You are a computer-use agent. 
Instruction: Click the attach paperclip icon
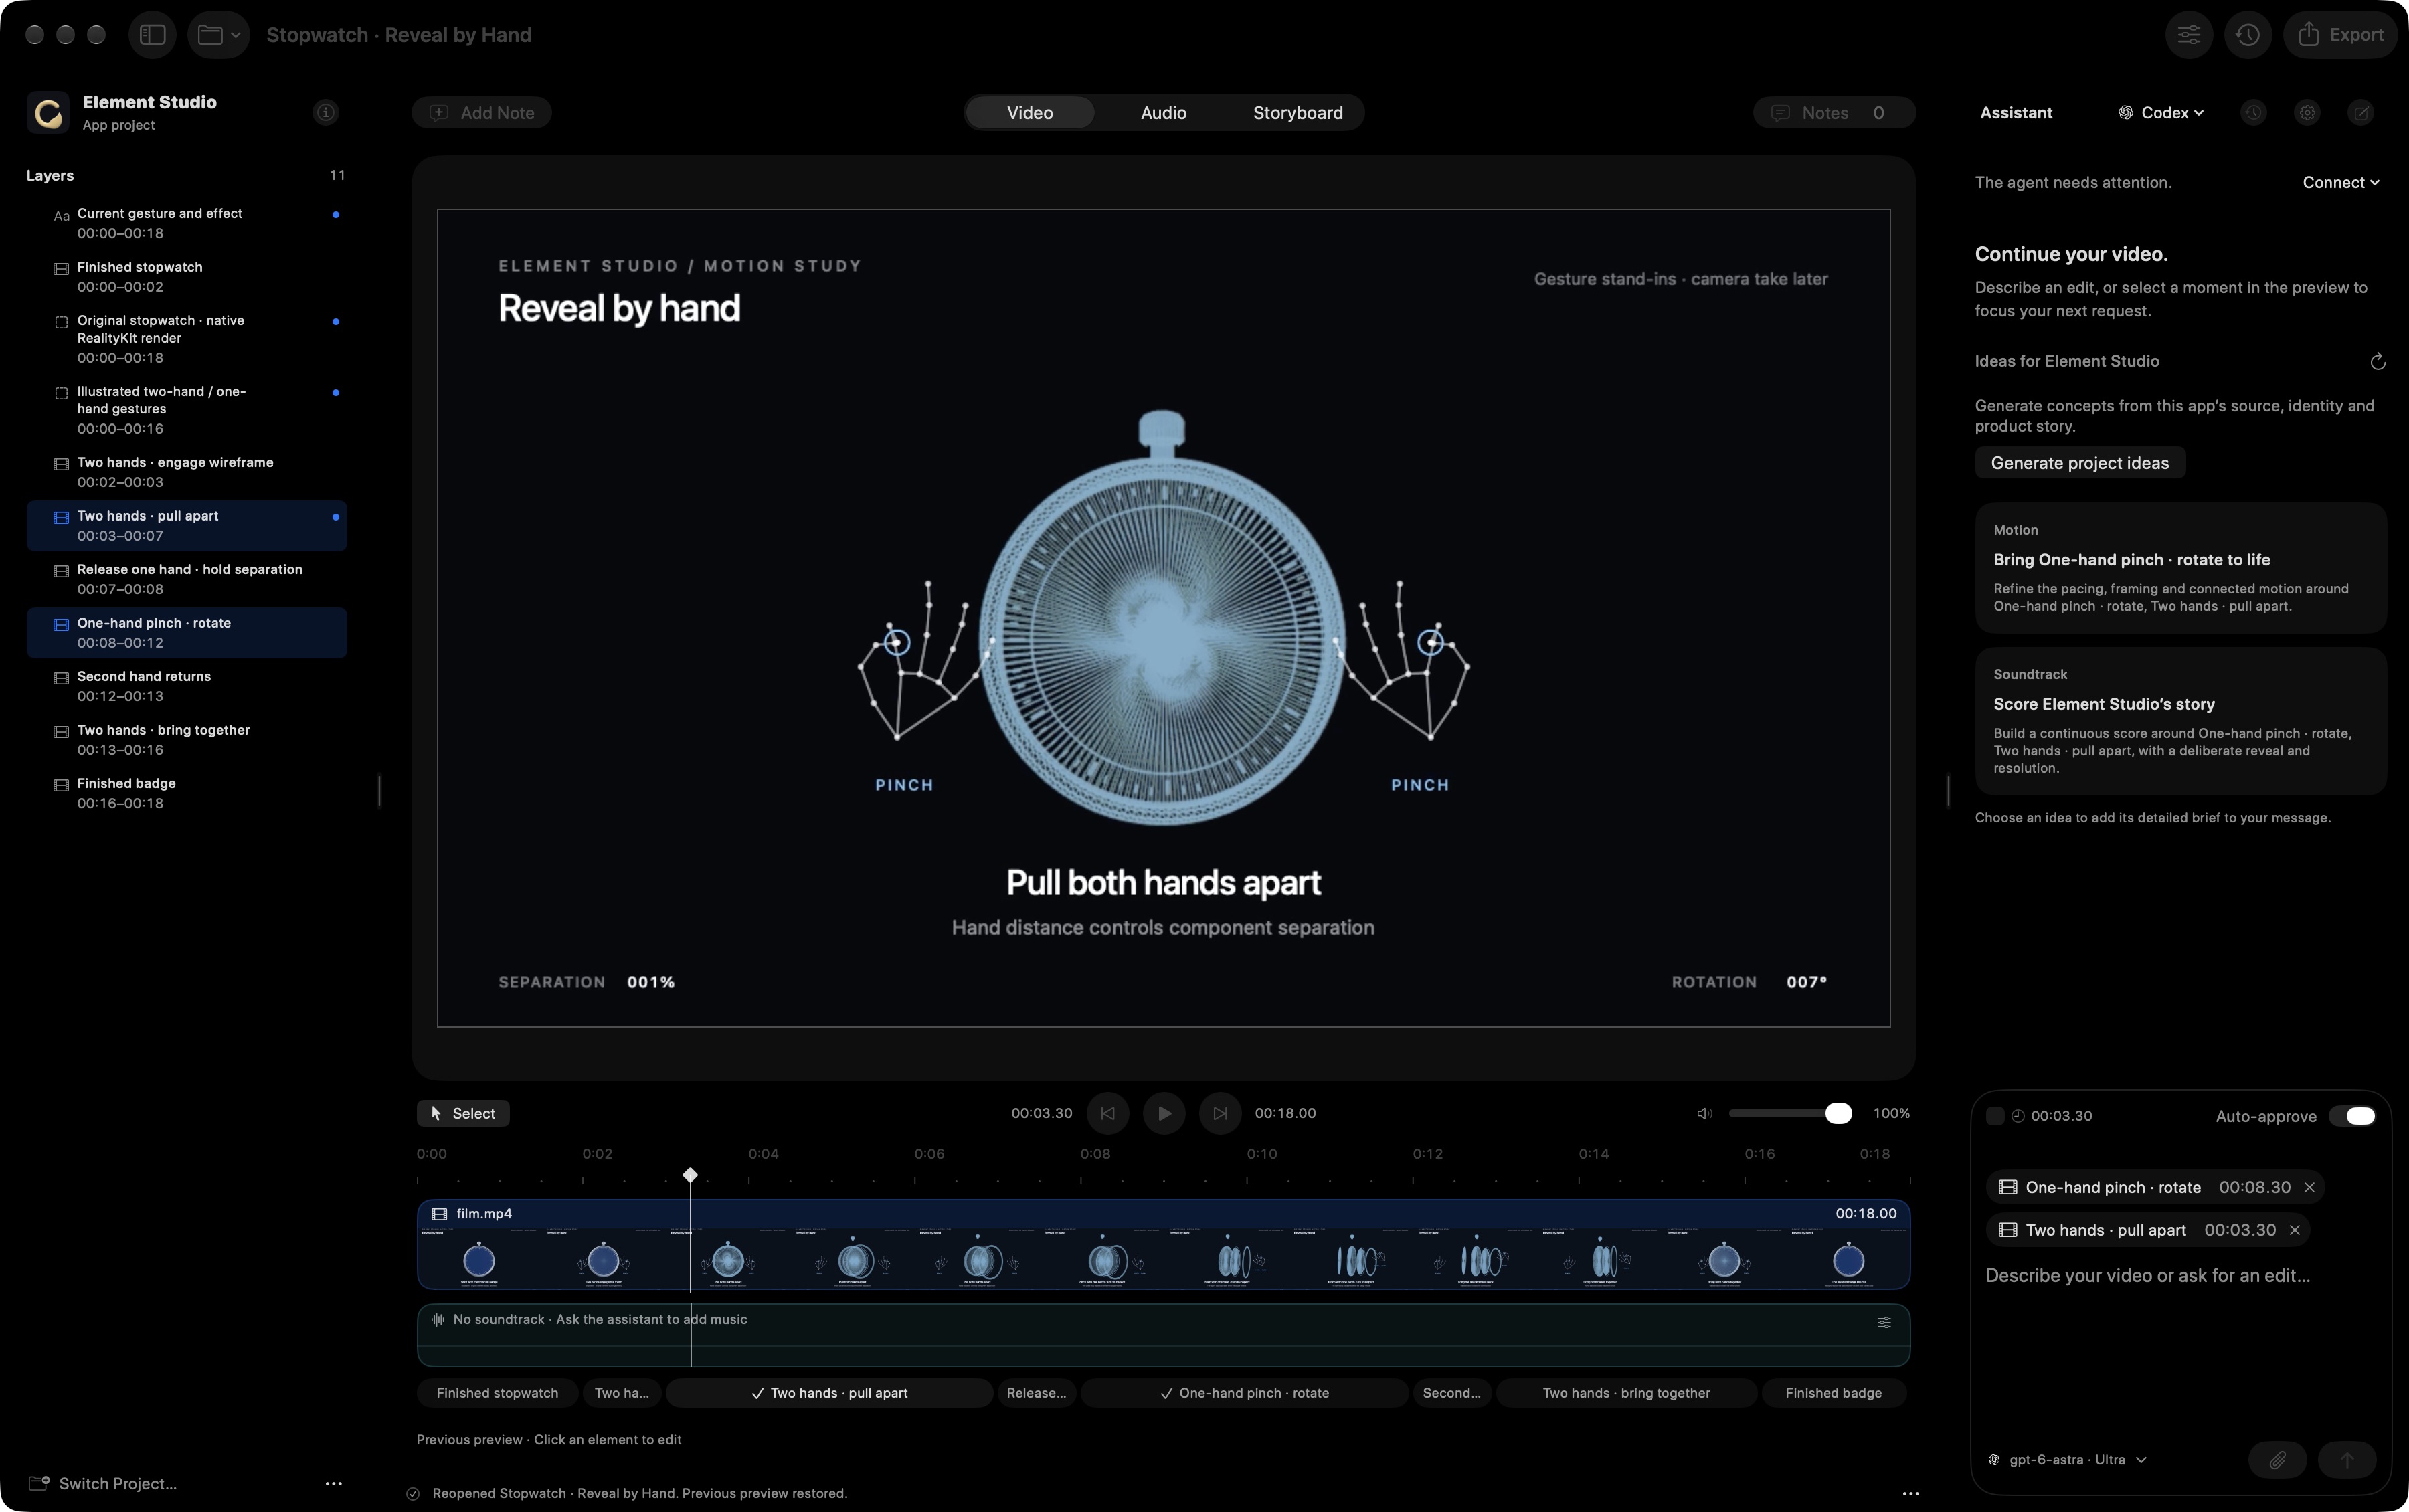click(x=2277, y=1460)
